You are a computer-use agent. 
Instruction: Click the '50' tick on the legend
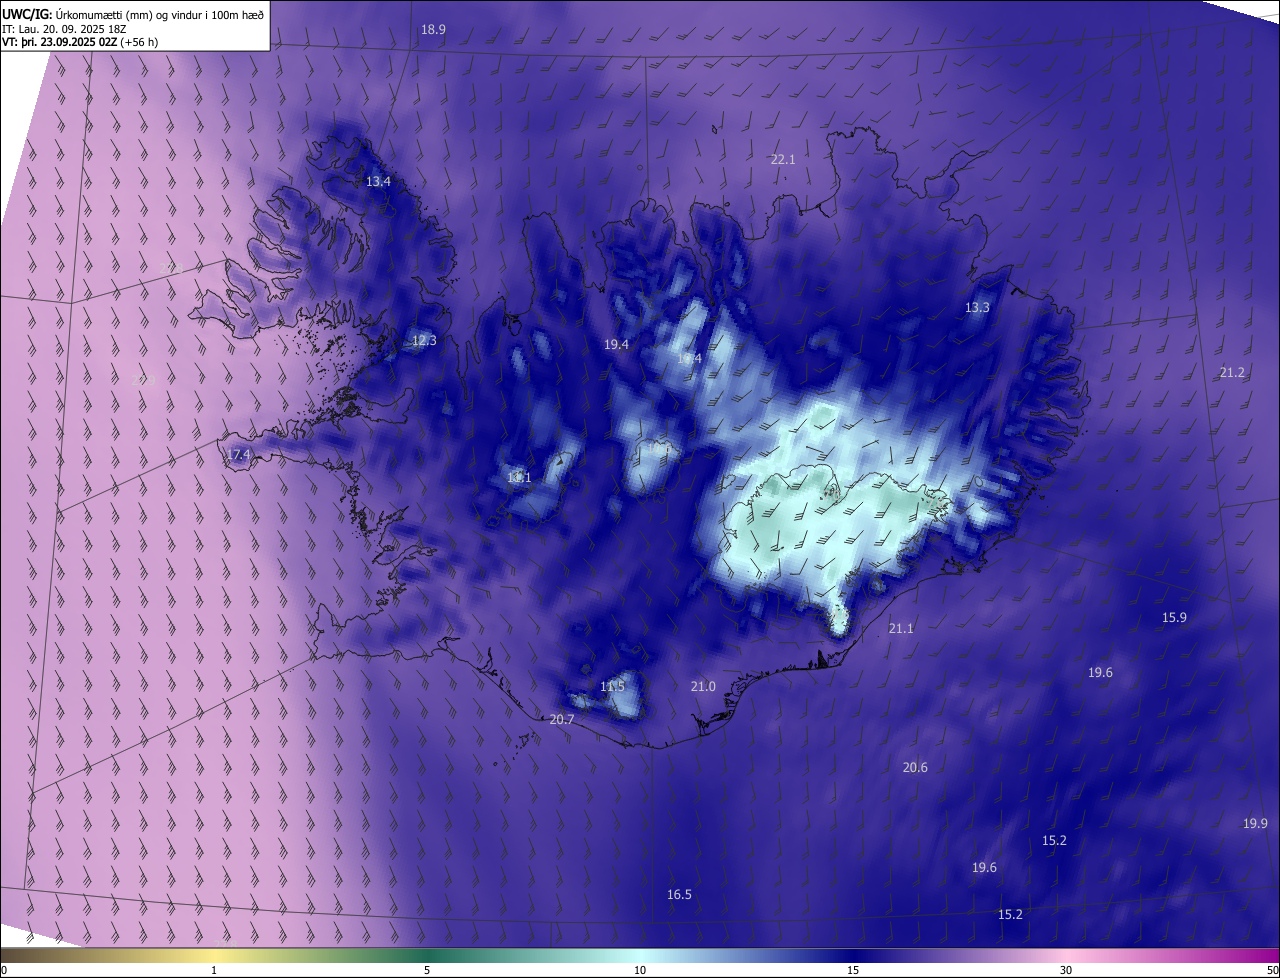tap(1272, 971)
